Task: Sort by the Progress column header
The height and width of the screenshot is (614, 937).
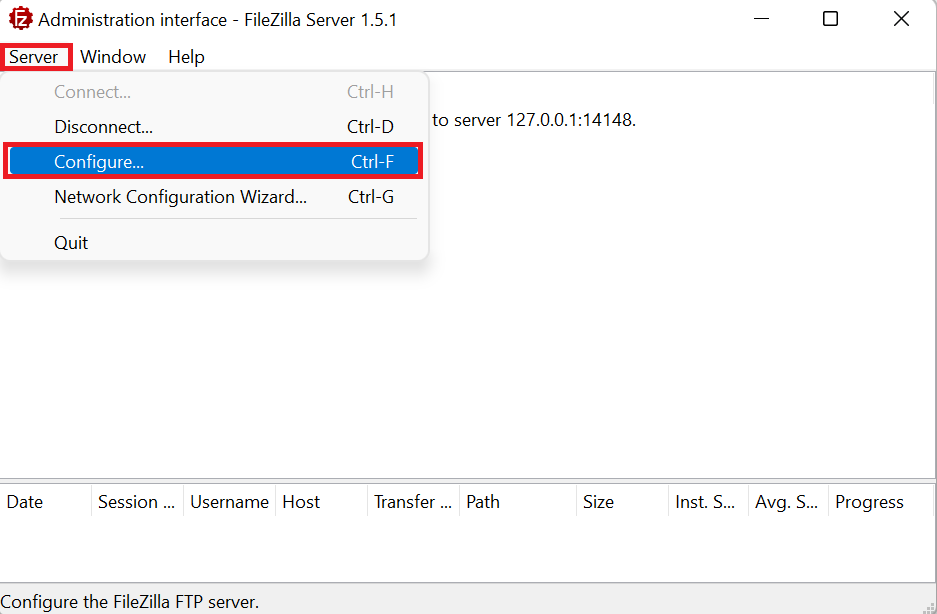Action: click(x=881, y=502)
